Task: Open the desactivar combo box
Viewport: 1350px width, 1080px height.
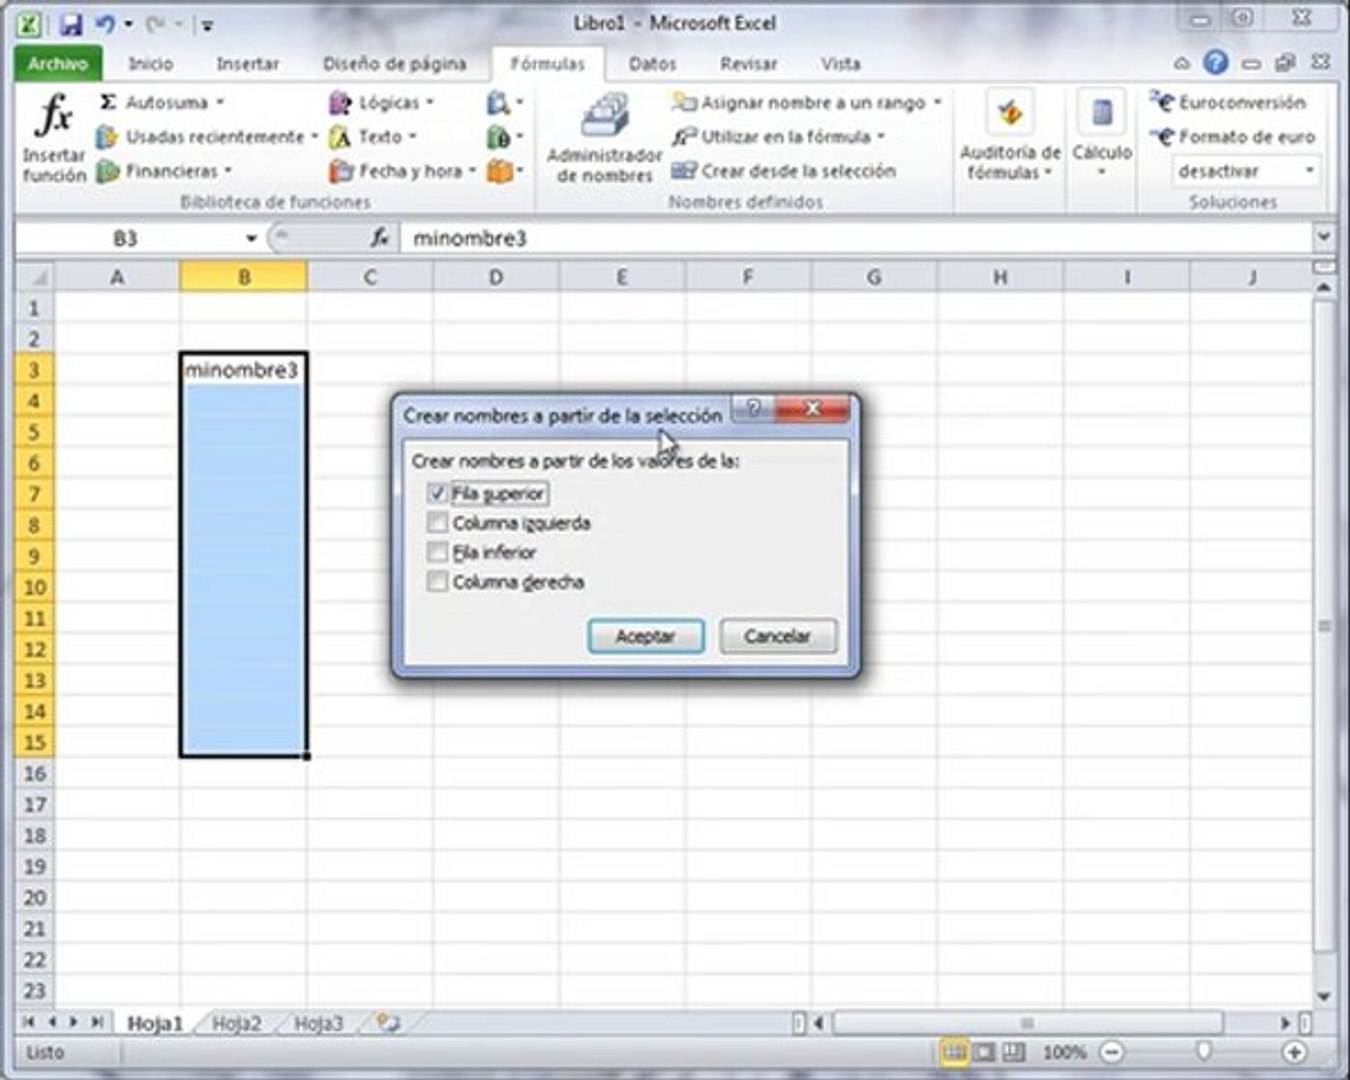Action: 1247,171
